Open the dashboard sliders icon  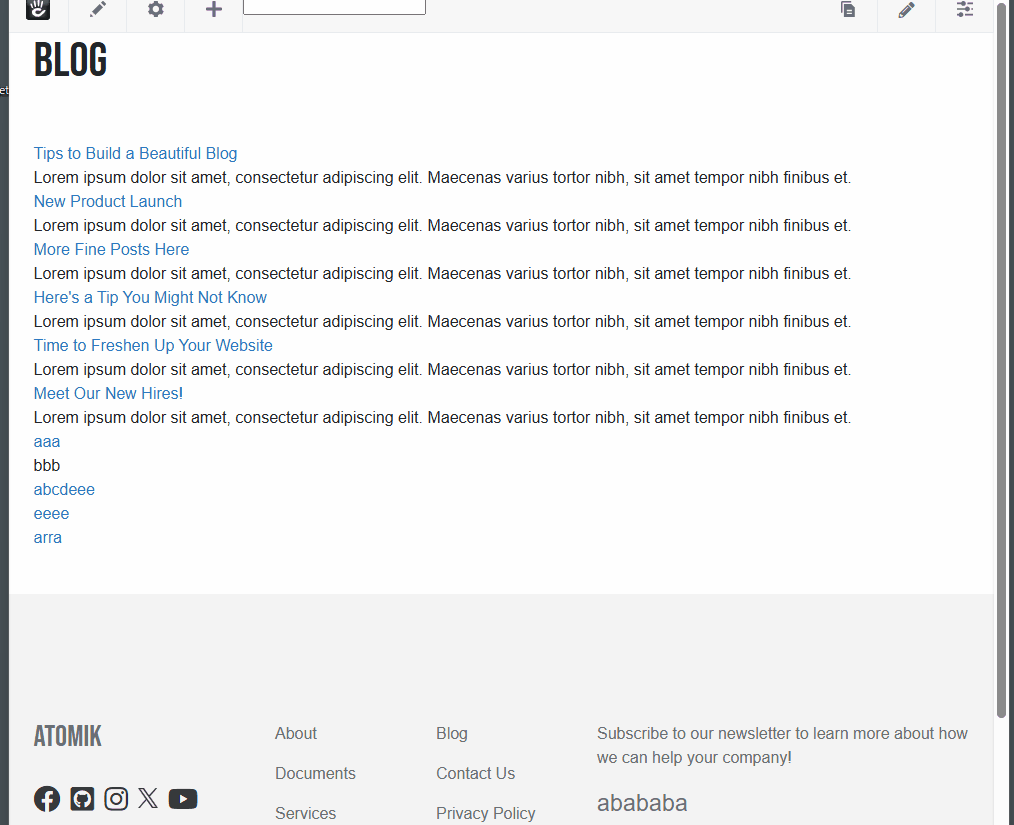[x=964, y=10]
